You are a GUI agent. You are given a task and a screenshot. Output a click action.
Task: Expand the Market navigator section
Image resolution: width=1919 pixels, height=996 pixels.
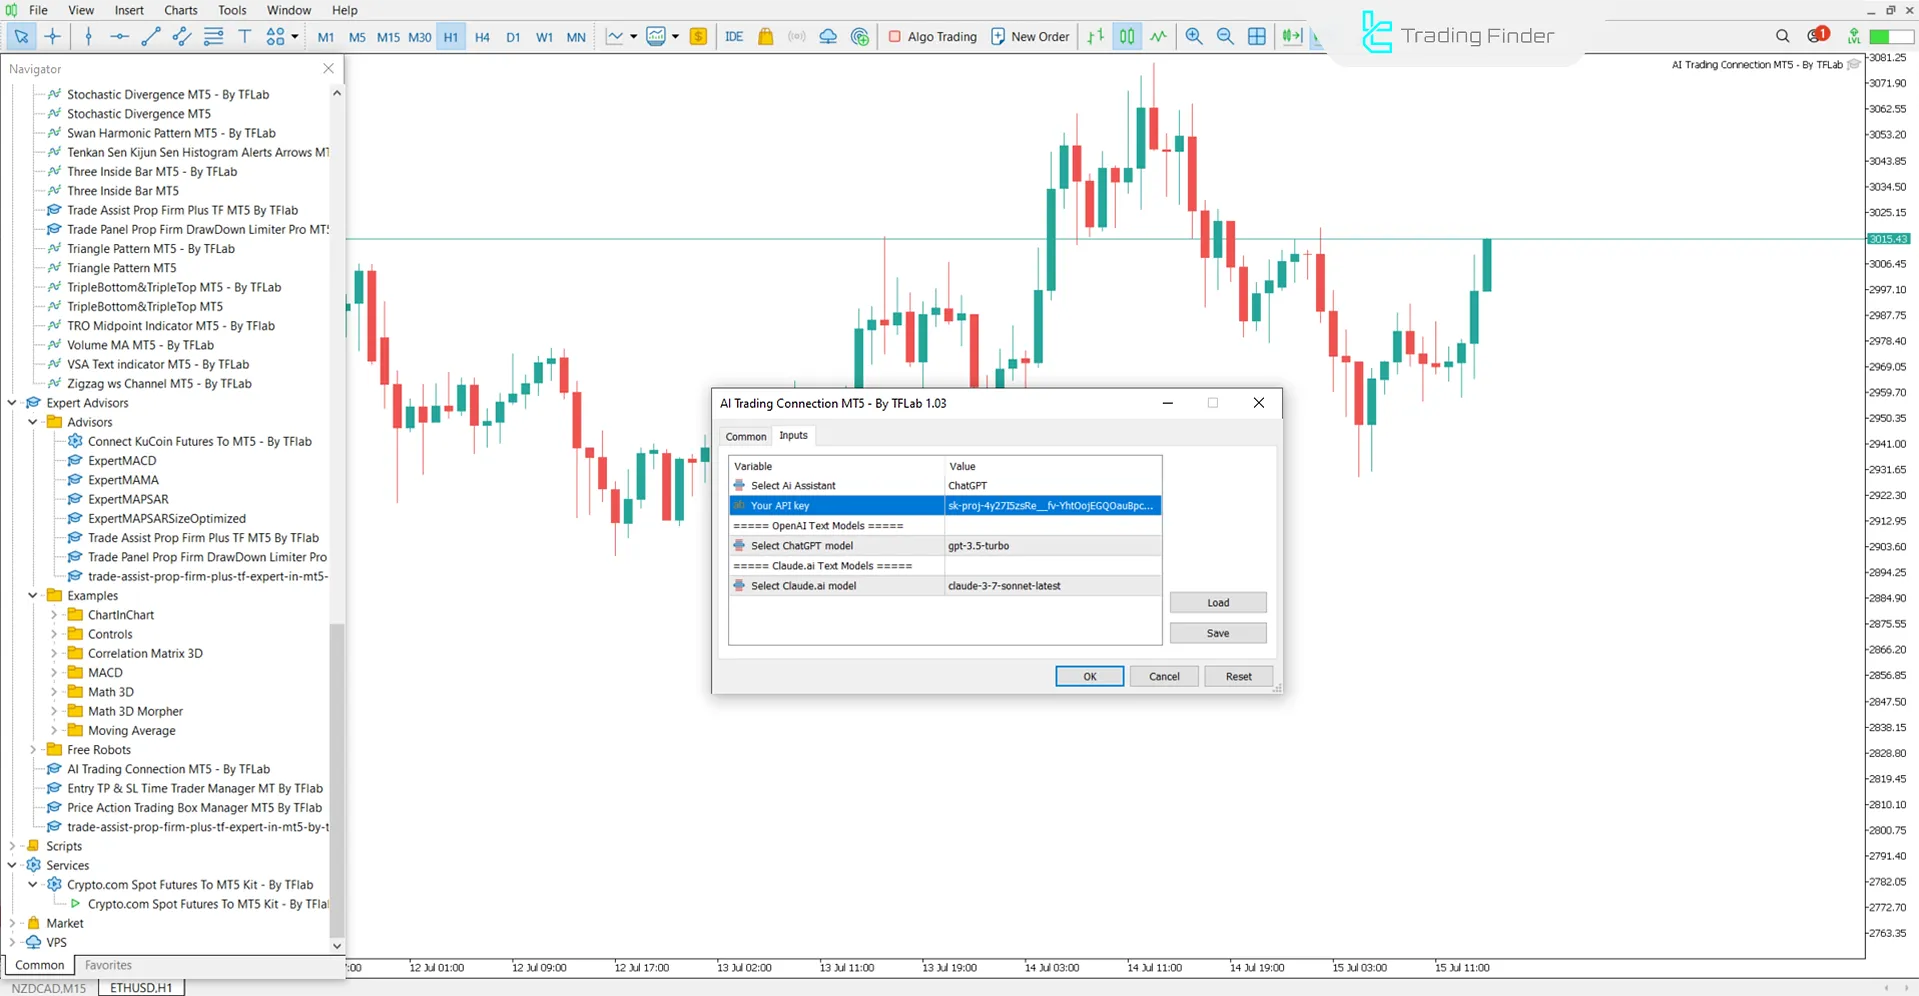[14, 922]
